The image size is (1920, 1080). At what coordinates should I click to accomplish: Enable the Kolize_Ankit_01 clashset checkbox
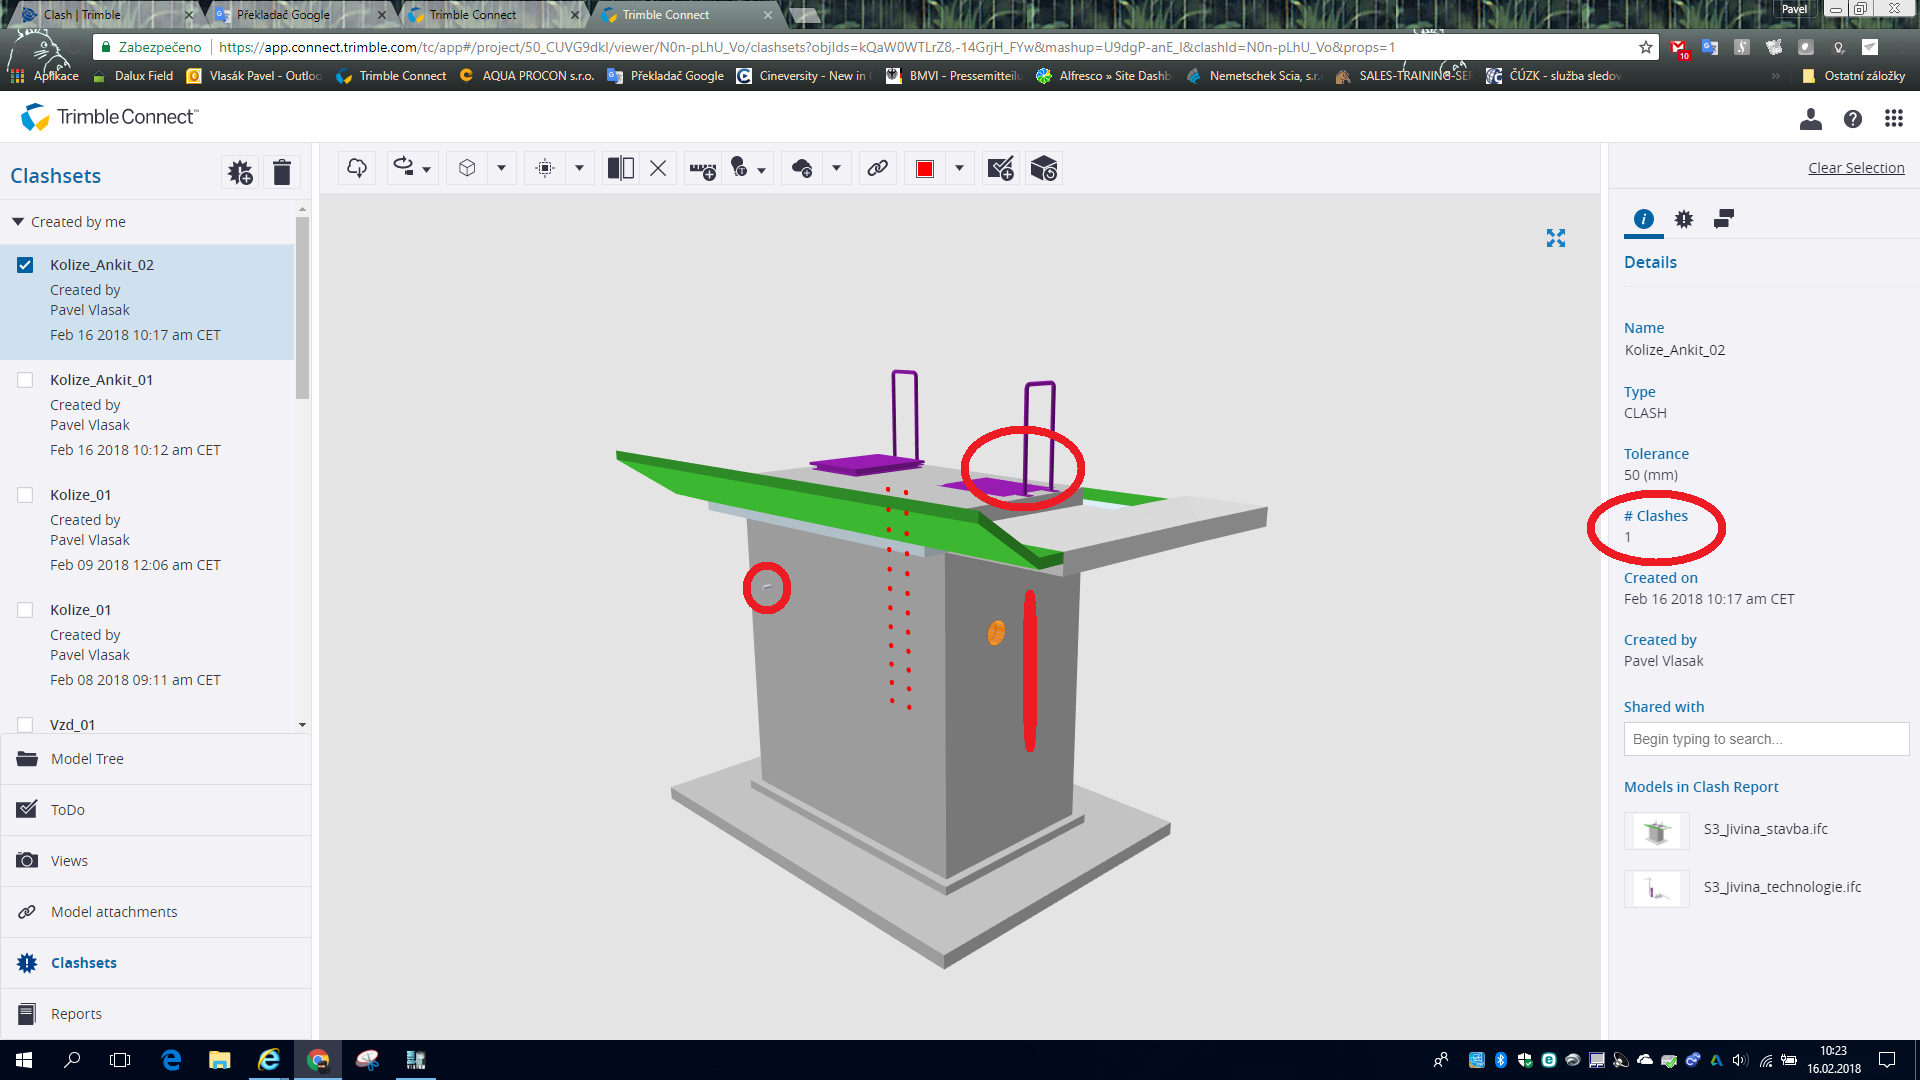(x=25, y=379)
